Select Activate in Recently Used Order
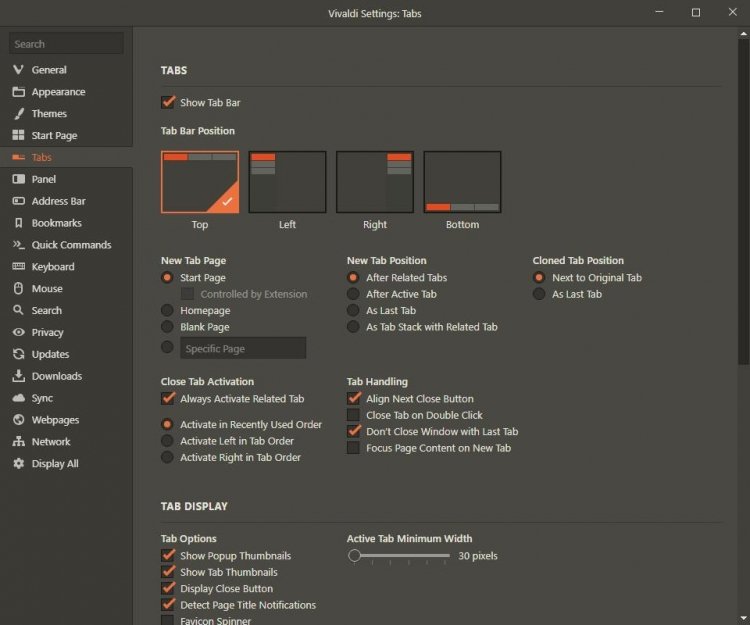 point(167,424)
